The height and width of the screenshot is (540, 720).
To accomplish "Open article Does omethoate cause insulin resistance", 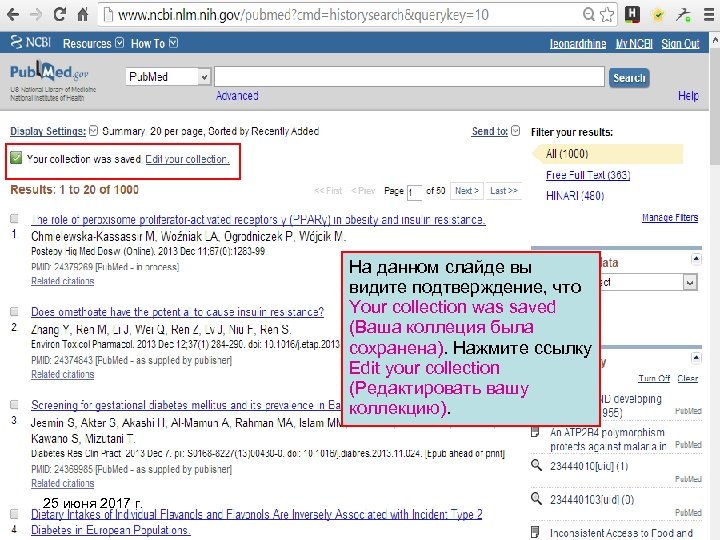I will 177,312.
